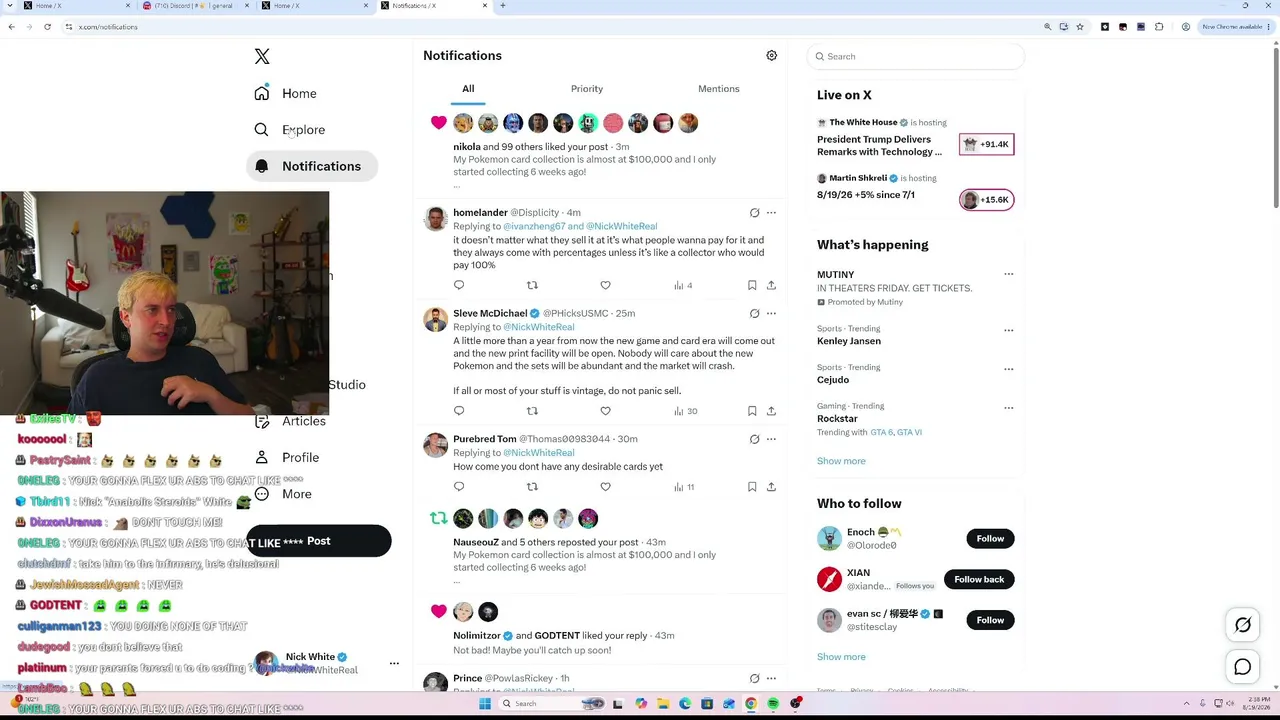Select the All notifications tab

(x=468, y=89)
